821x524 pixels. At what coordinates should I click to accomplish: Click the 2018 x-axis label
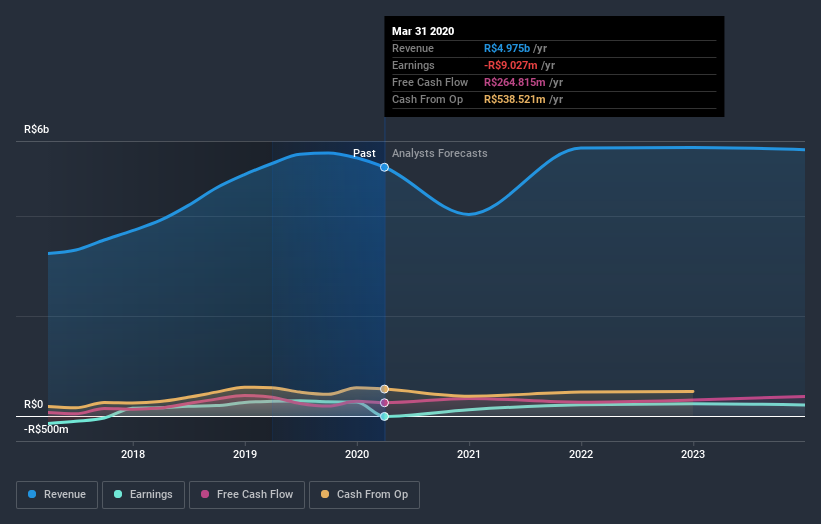[133, 454]
